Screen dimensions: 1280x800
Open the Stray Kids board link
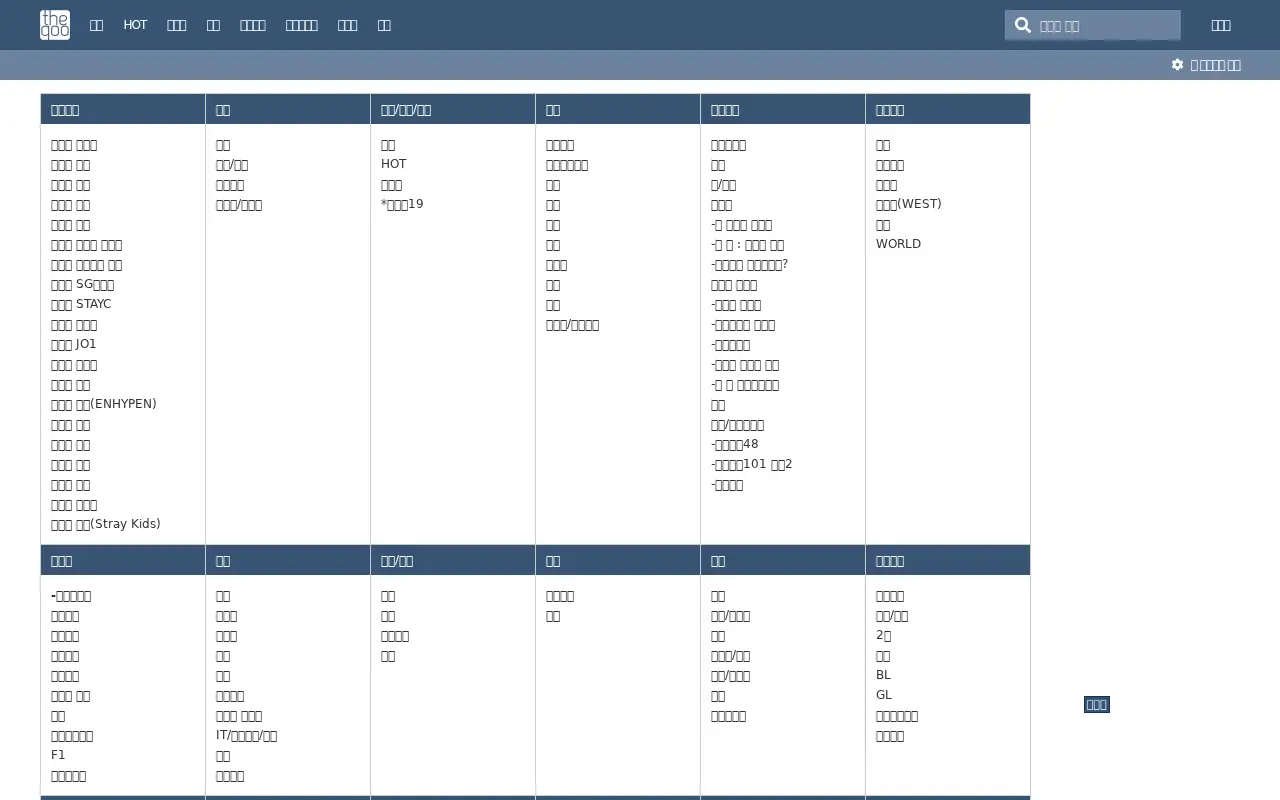pos(106,524)
